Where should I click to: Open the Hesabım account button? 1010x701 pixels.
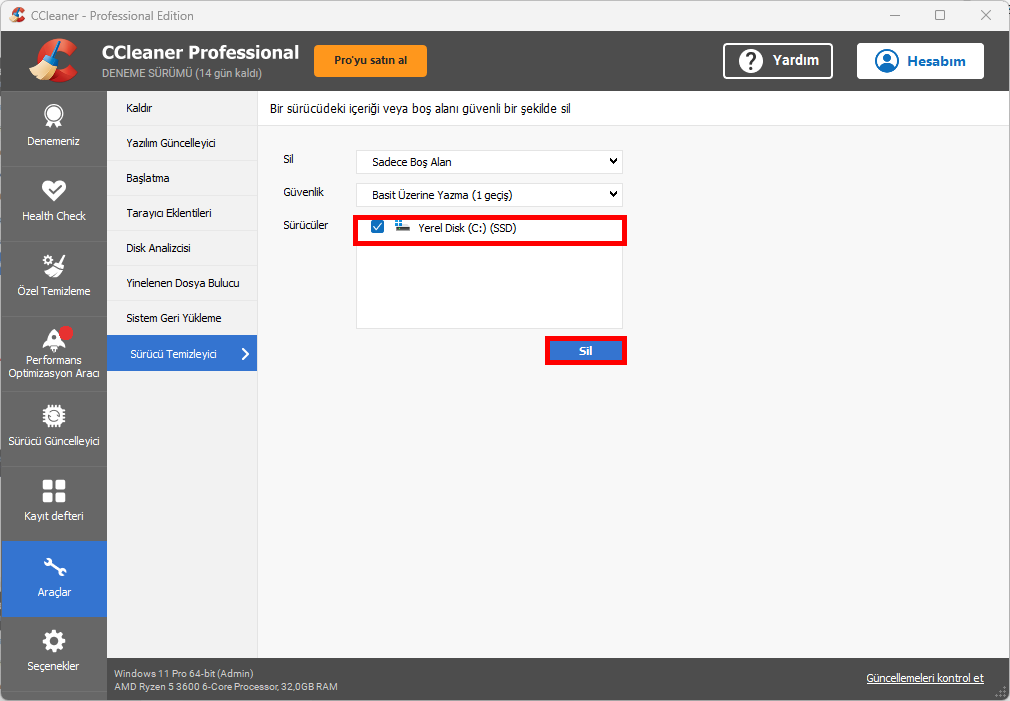919,61
